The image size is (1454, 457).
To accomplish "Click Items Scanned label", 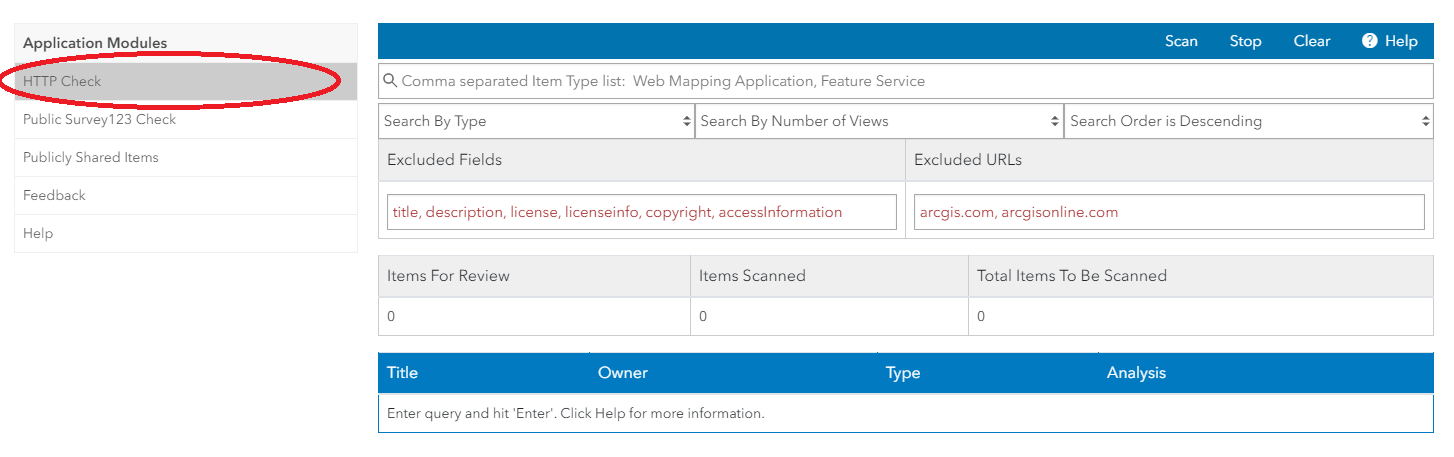I will pyautogui.click(x=752, y=276).
